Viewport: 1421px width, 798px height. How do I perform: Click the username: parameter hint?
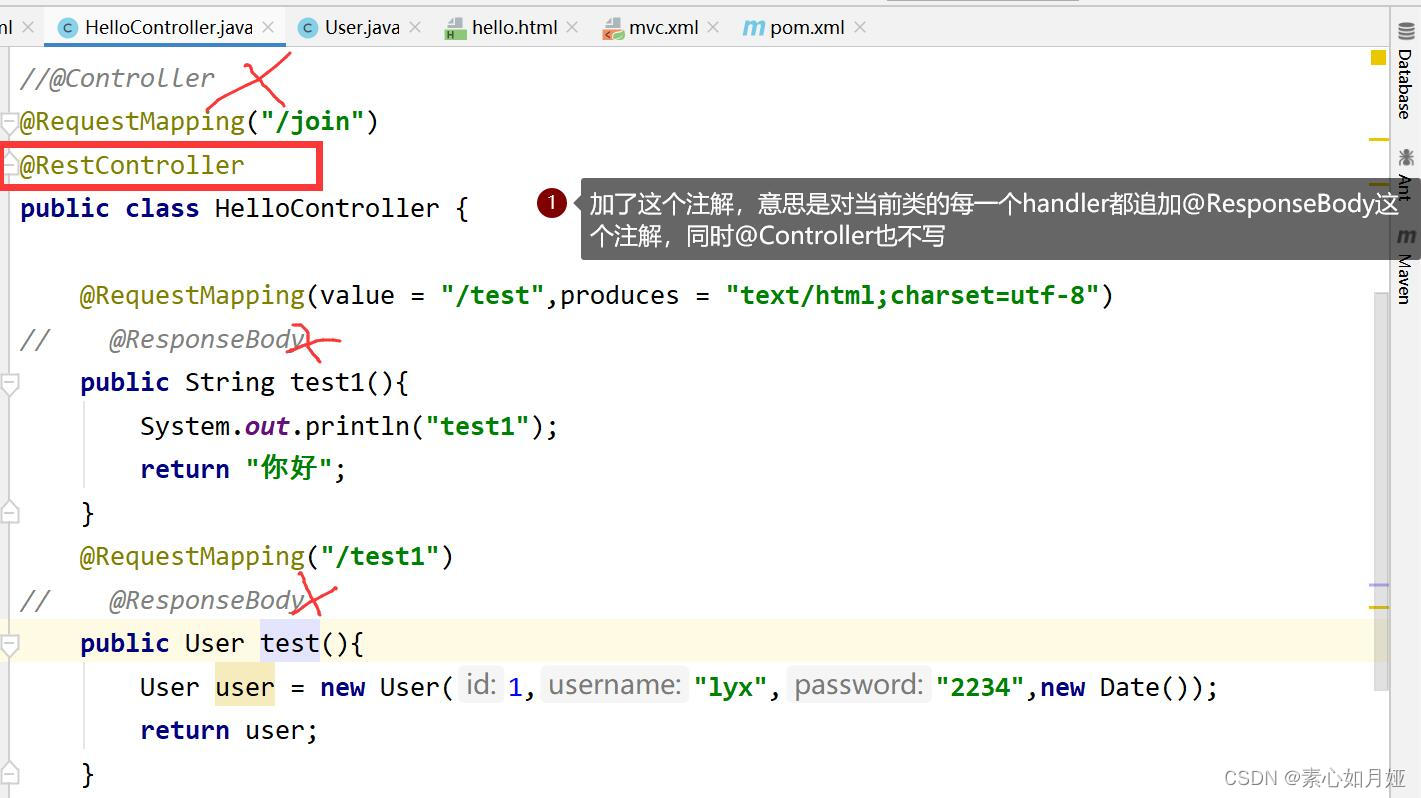pos(615,685)
